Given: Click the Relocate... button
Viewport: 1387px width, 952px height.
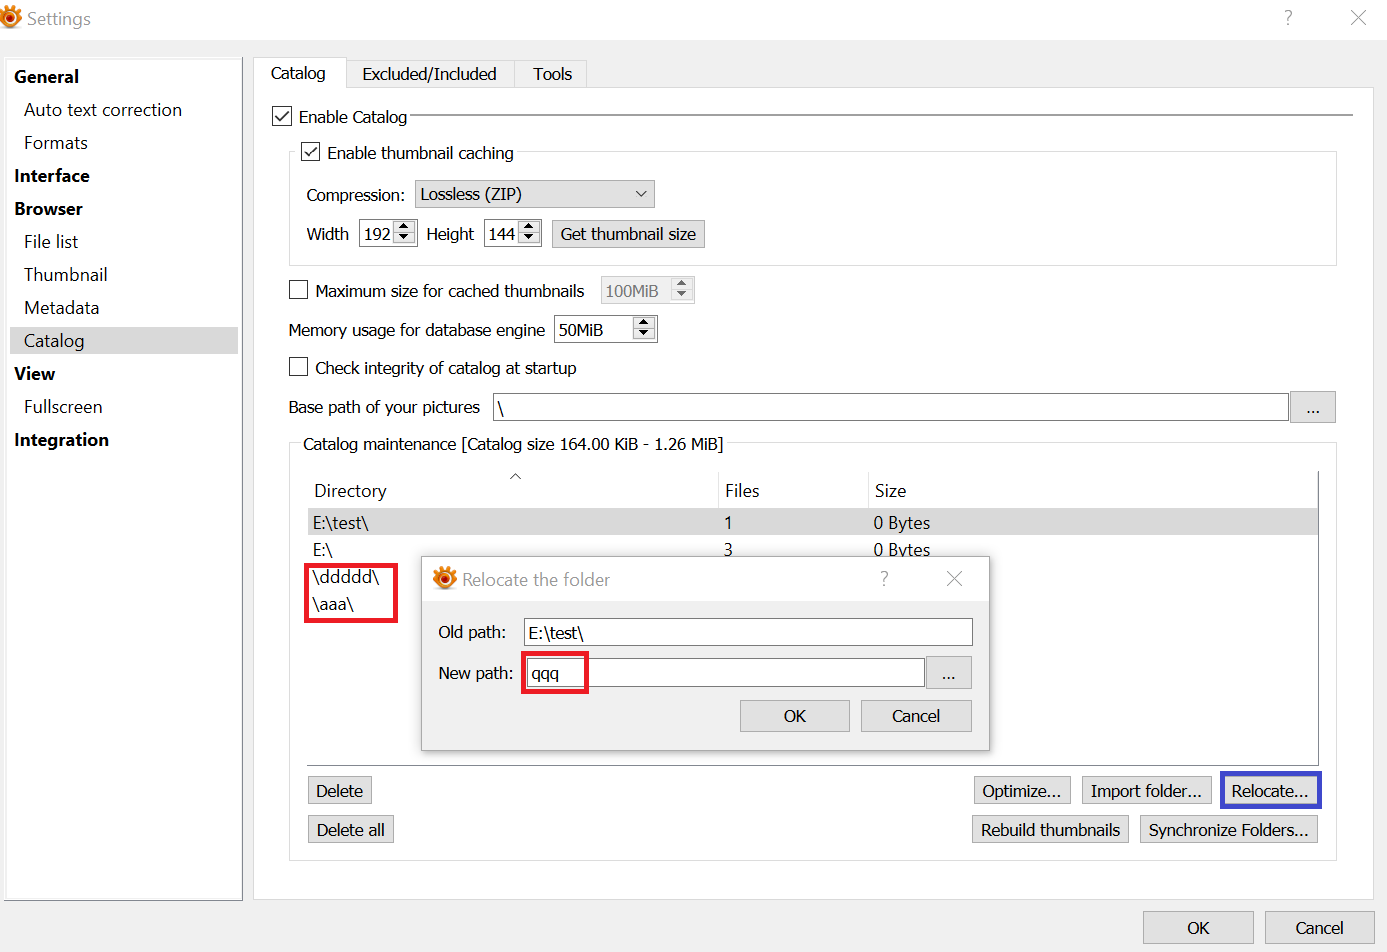Looking at the screenshot, I should [x=1270, y=791].
